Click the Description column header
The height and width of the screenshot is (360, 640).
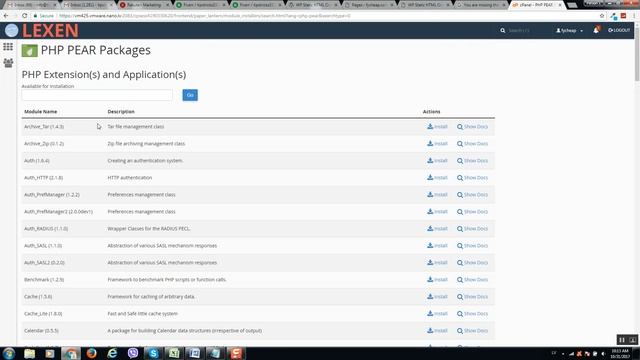(x=121, y=111)
